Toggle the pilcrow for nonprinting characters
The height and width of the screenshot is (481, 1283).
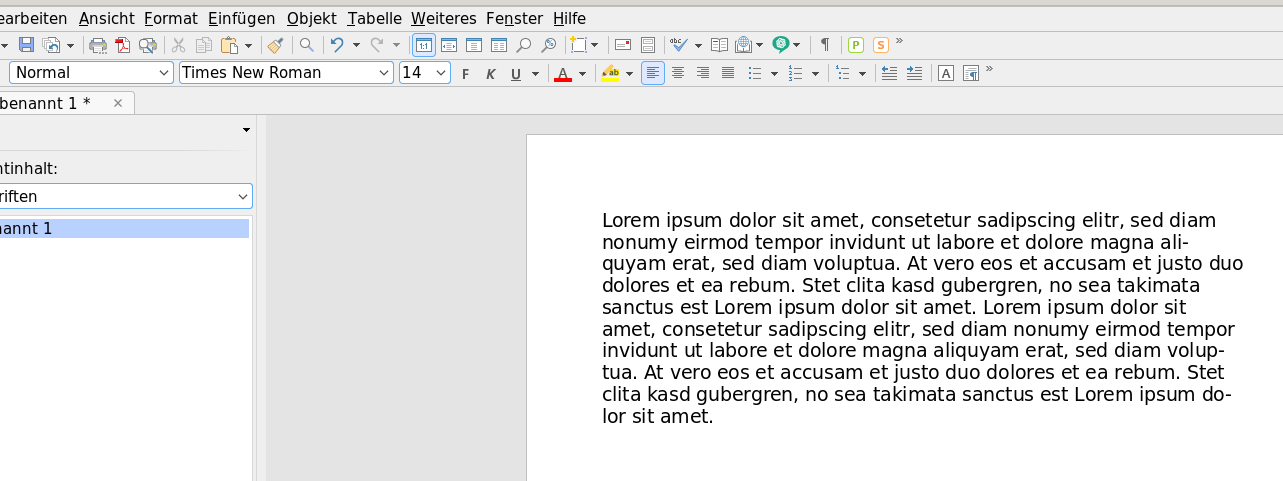click(x=825, y=45)
